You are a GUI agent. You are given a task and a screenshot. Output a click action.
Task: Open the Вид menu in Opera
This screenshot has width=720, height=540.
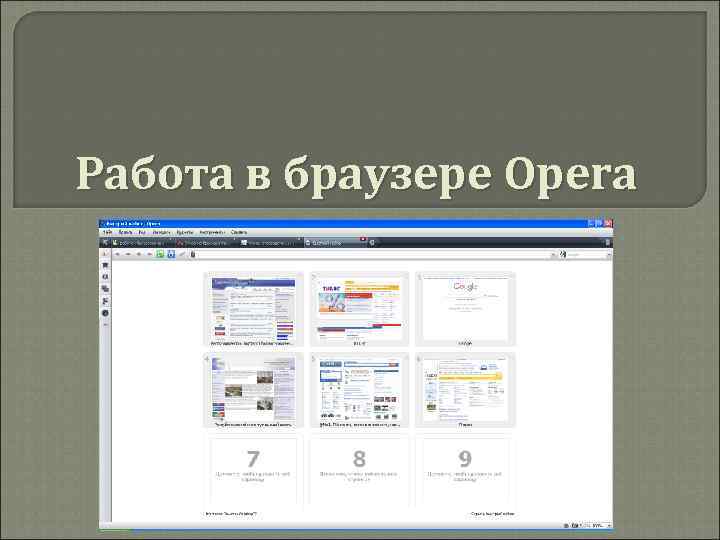coord(142,232)
